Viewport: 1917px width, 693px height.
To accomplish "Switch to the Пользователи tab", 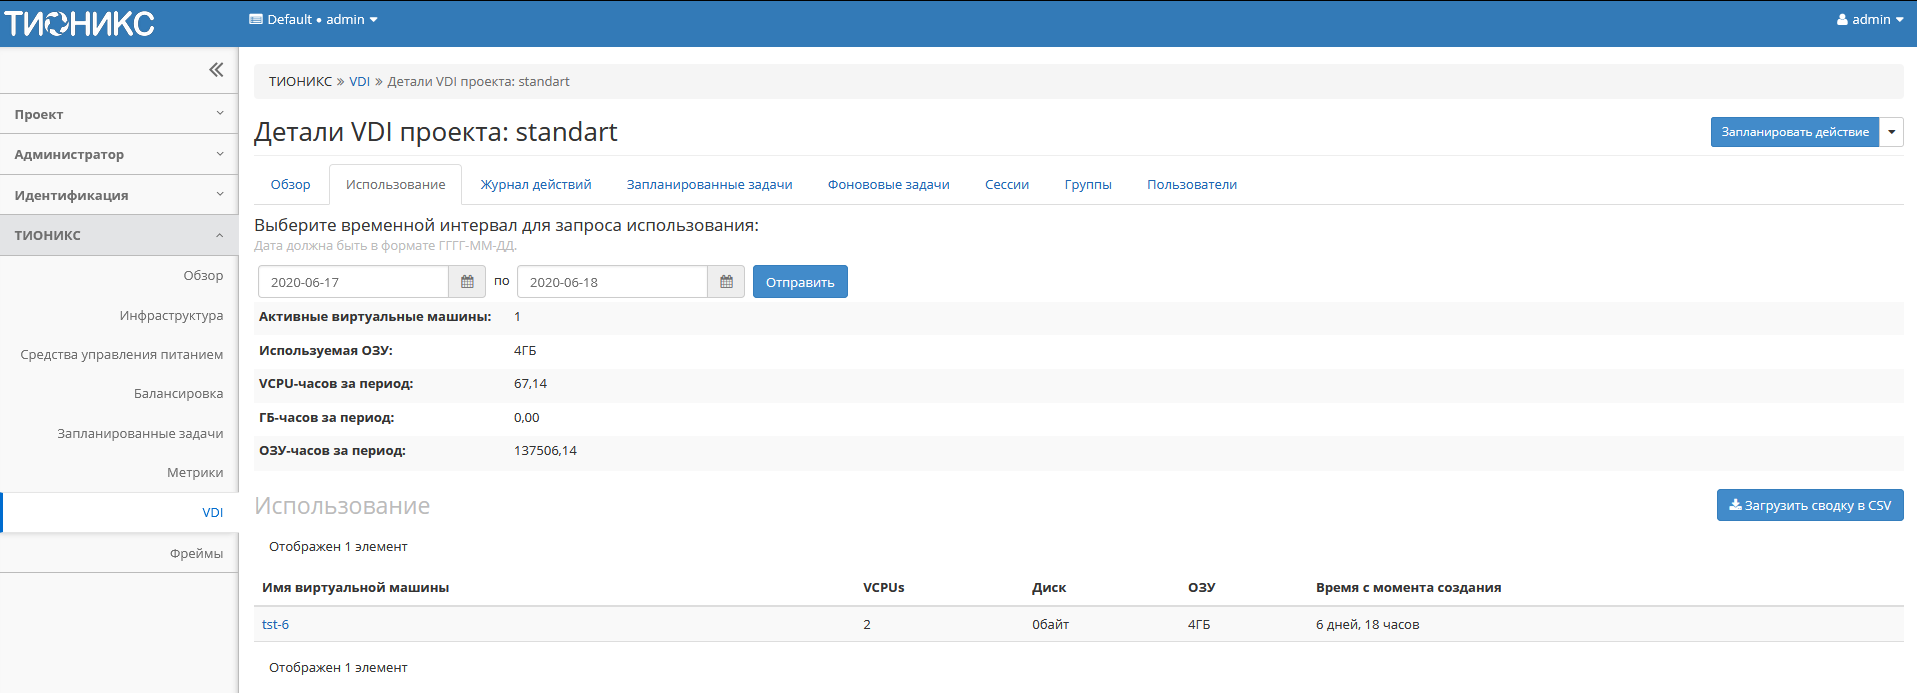I will (1191, 185).
